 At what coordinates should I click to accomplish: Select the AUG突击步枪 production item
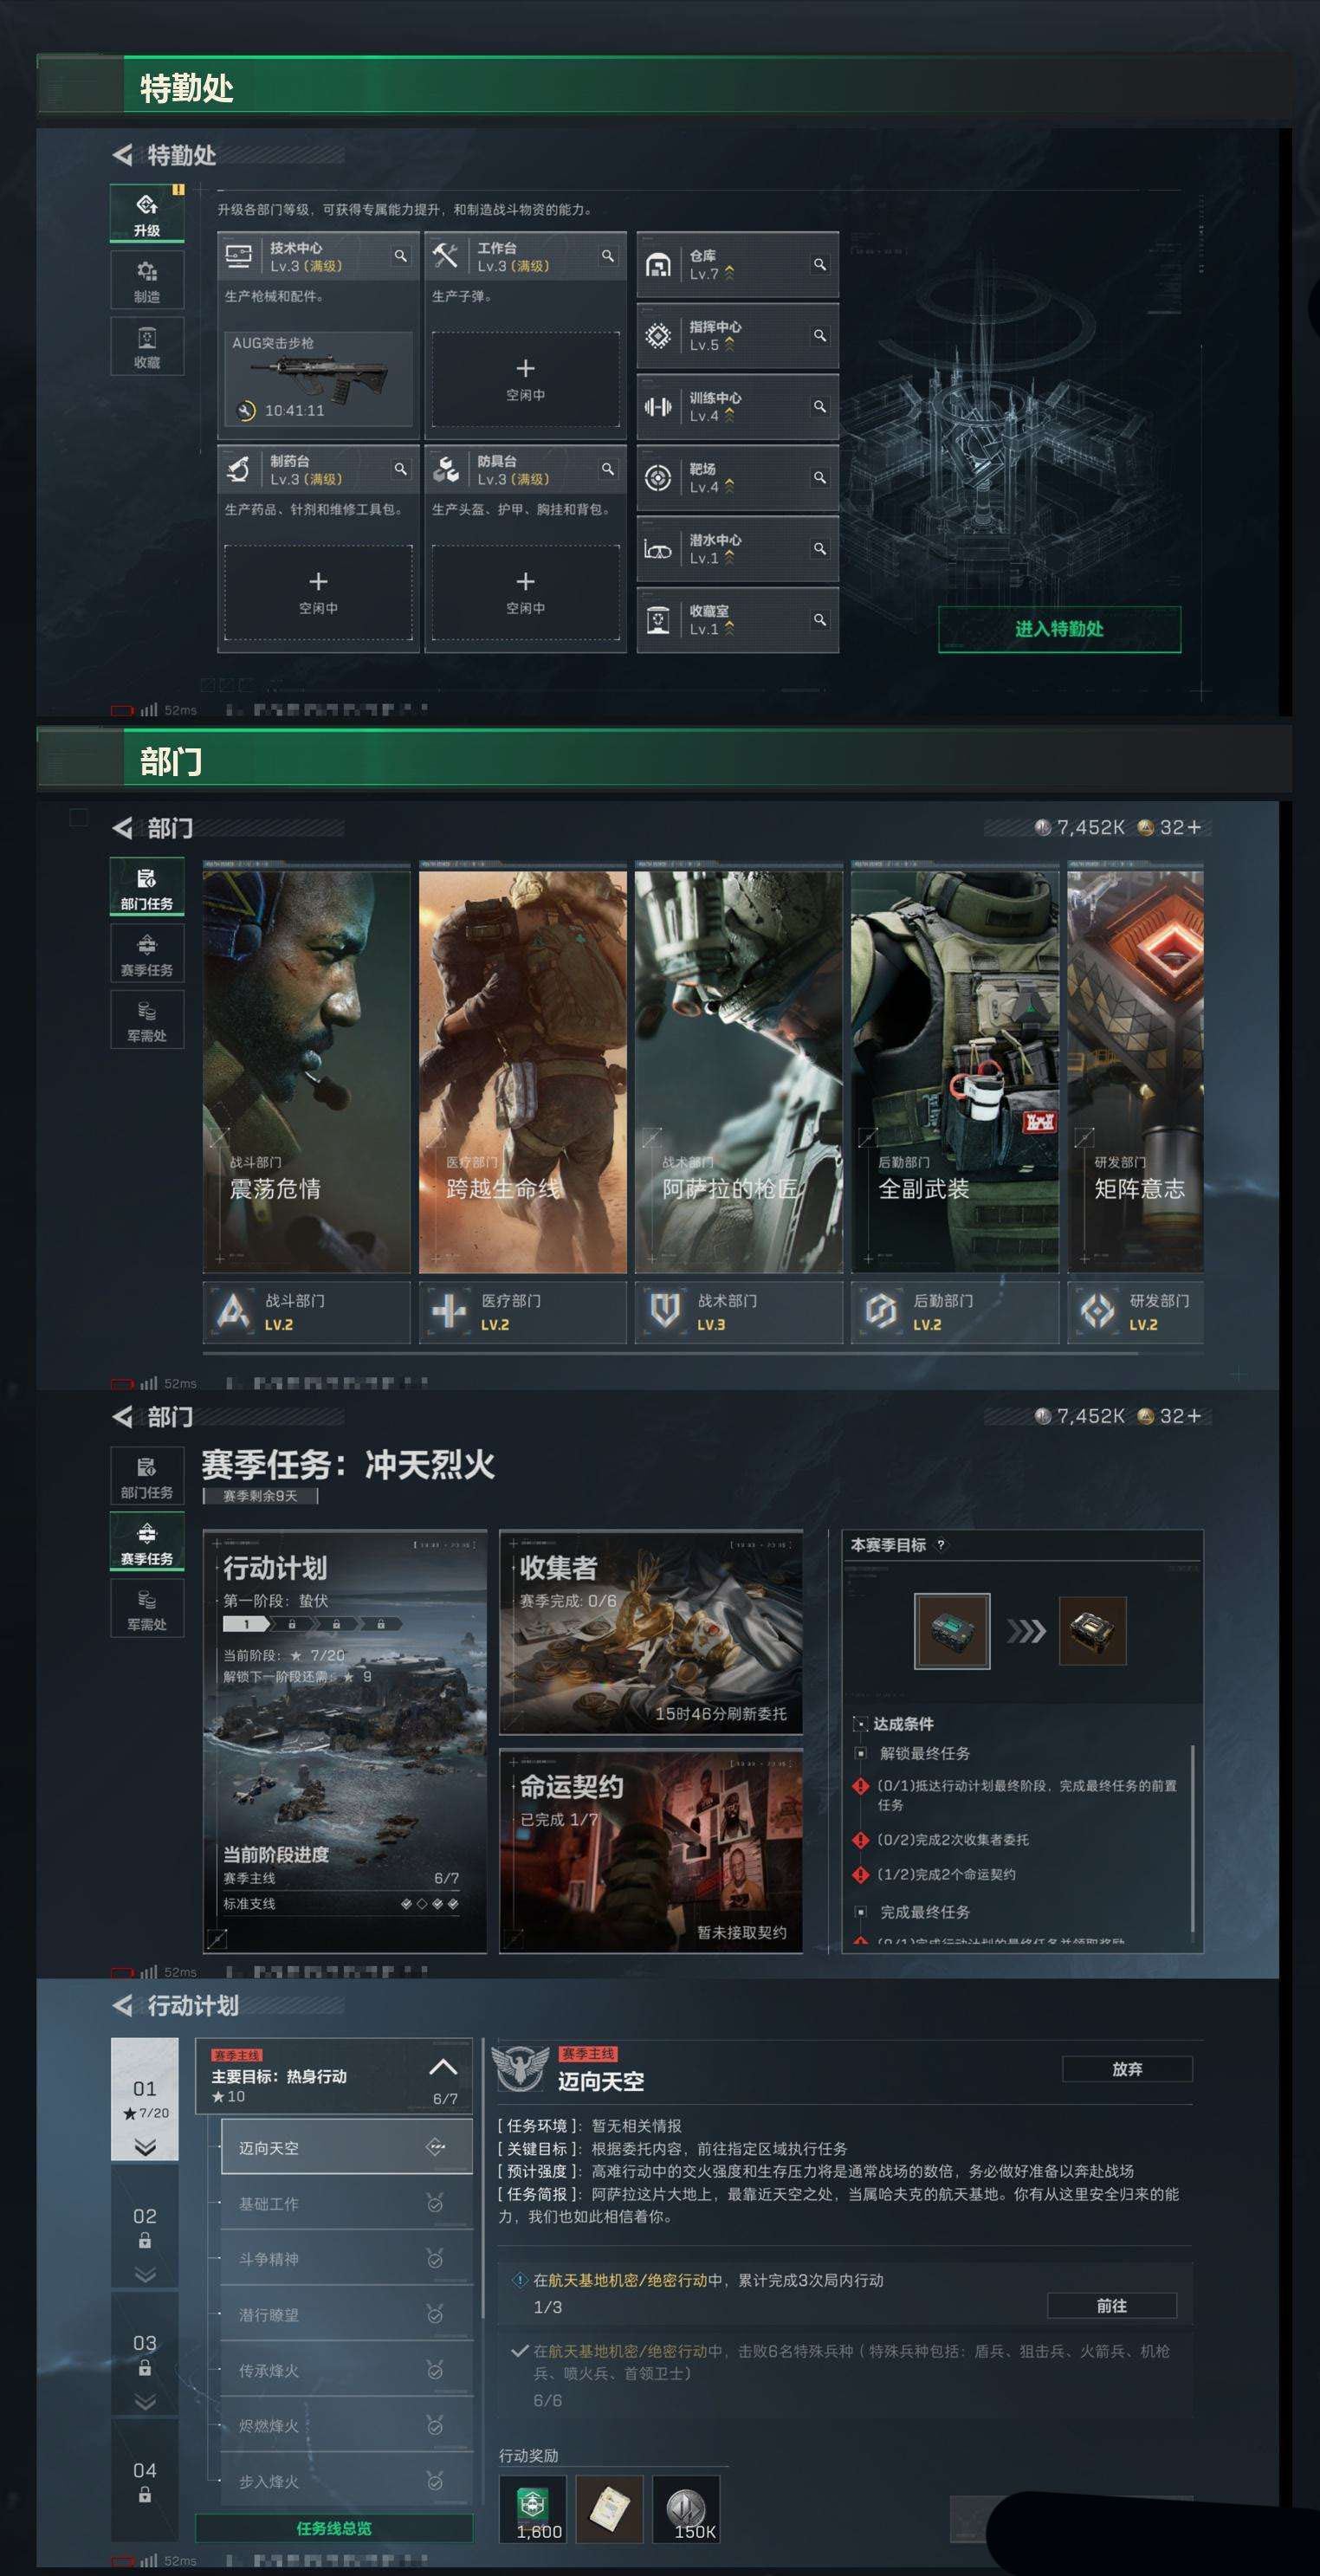coord(318,379)
